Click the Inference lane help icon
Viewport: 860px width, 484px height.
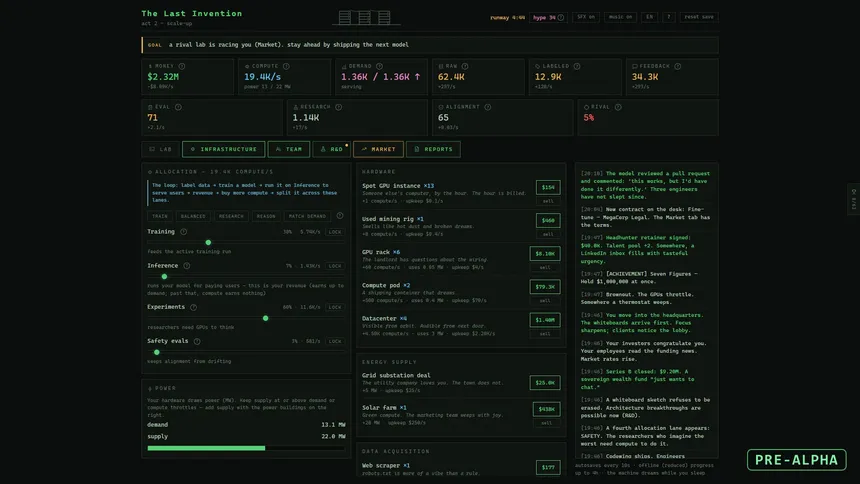click(x=186, y=266)
